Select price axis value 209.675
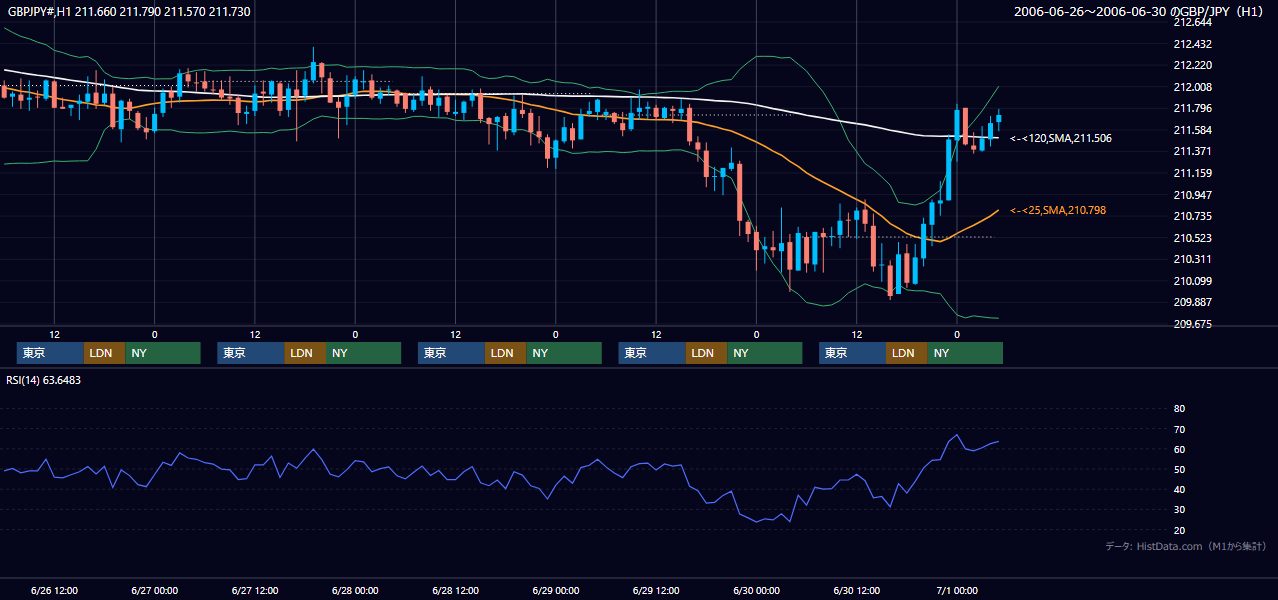This screenshot has height=600, width=1278. coord(1194,324)
